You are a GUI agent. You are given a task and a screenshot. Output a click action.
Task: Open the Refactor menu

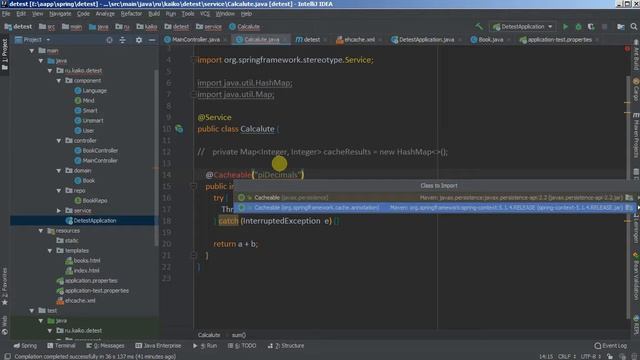click(x=131, y=14)
